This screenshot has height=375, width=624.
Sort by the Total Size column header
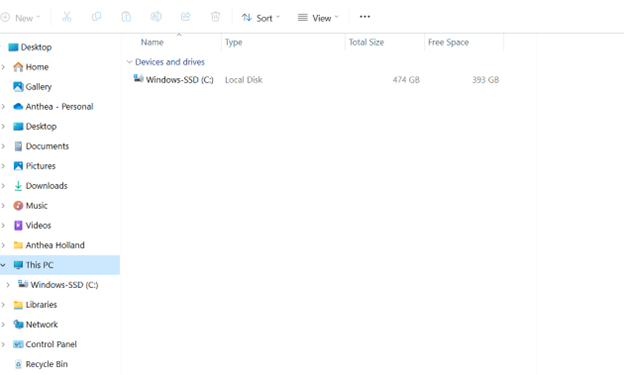click(x=367, y=42)
